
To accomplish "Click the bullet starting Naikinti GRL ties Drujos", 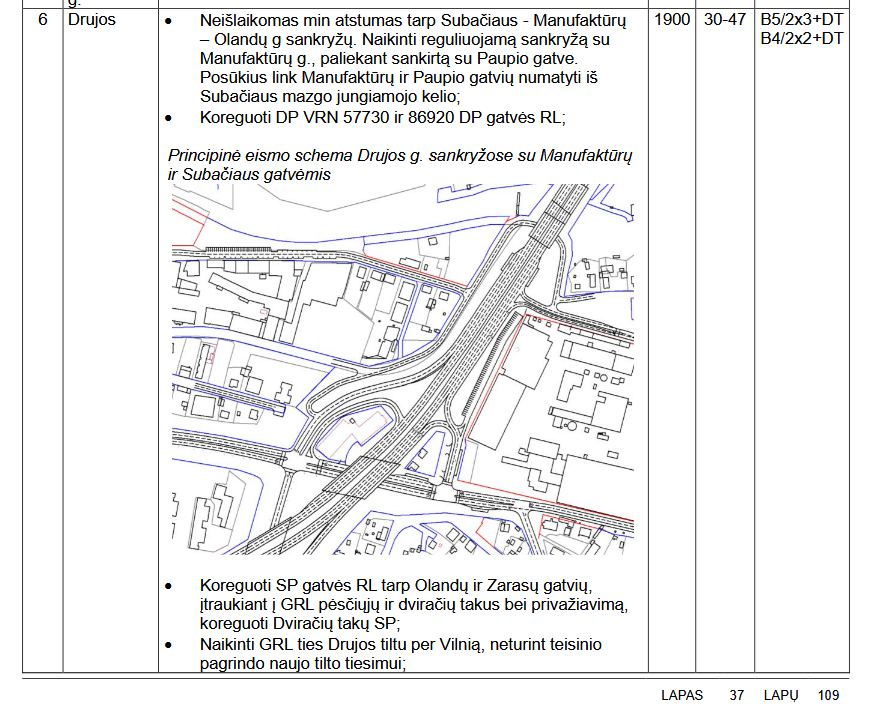I will [400, 653].
